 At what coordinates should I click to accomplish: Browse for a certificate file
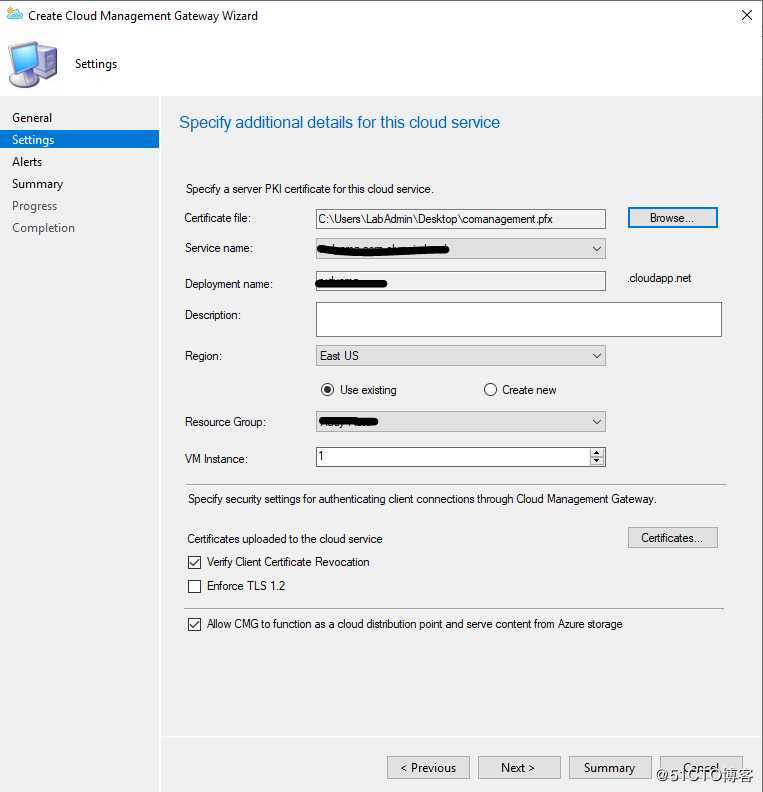point(672,218)
